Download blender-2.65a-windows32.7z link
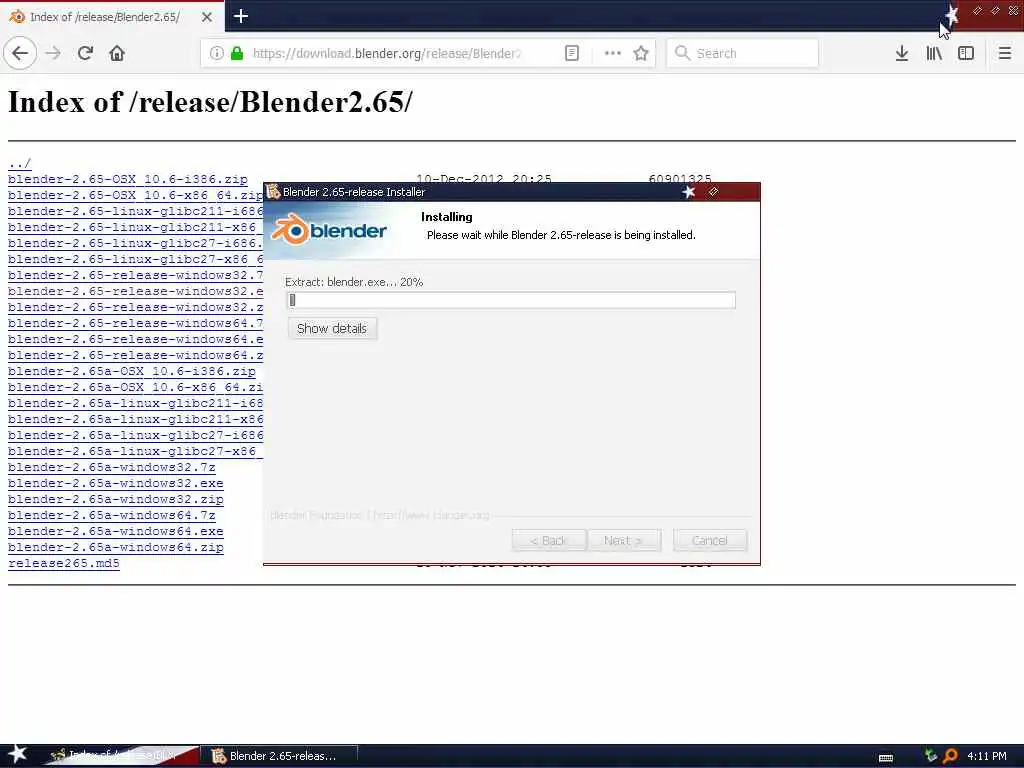Image resolution: width=1024 pixels, height=768 pixels. (112, 468)
